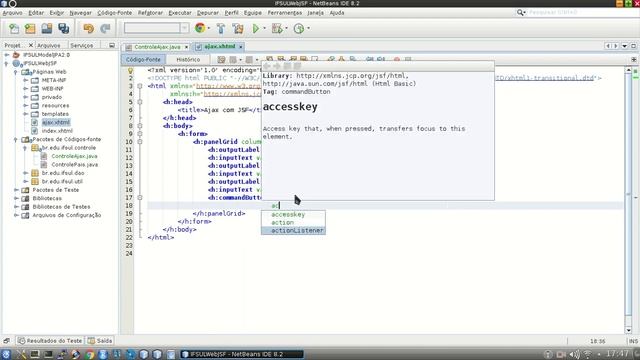This screenshot has width=640, height=360.
Task: Maximize the editor window with square icon
Action: coord(633,46)
